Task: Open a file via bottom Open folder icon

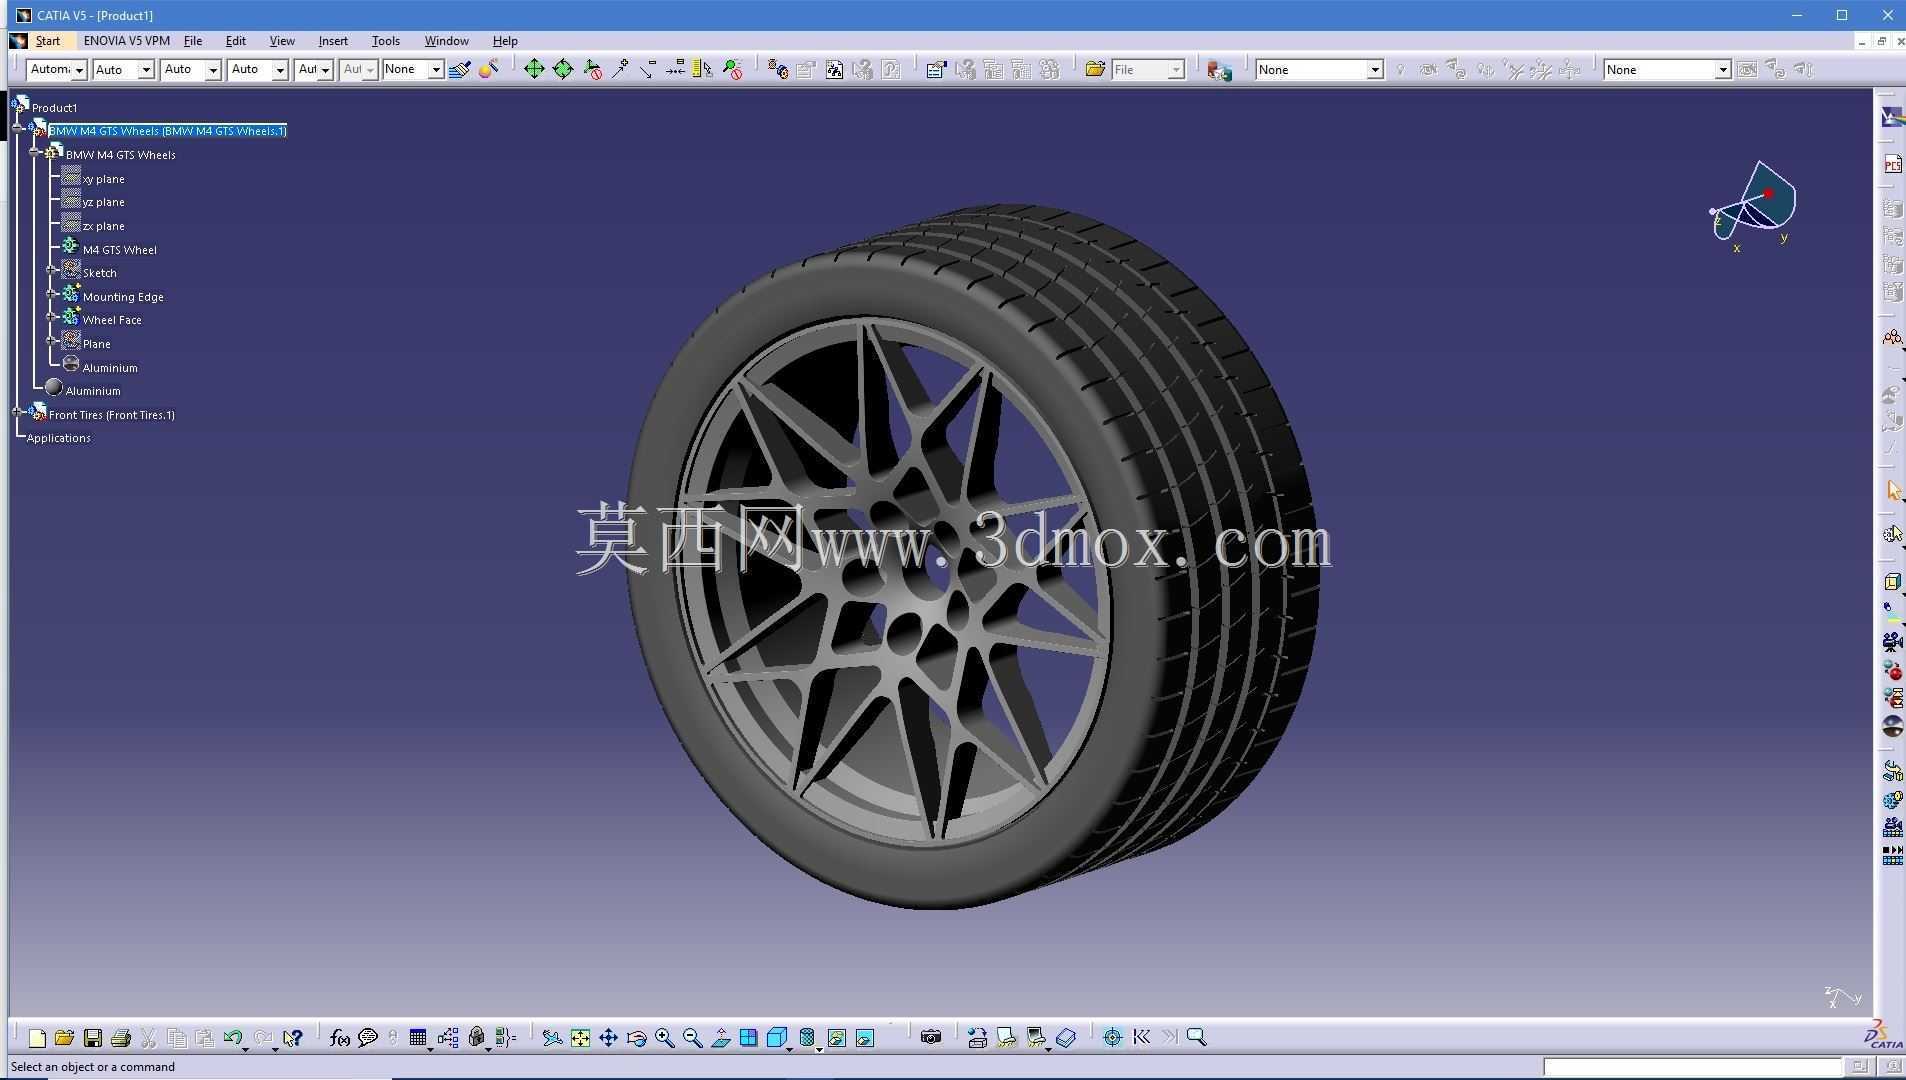Action: 64,1038
